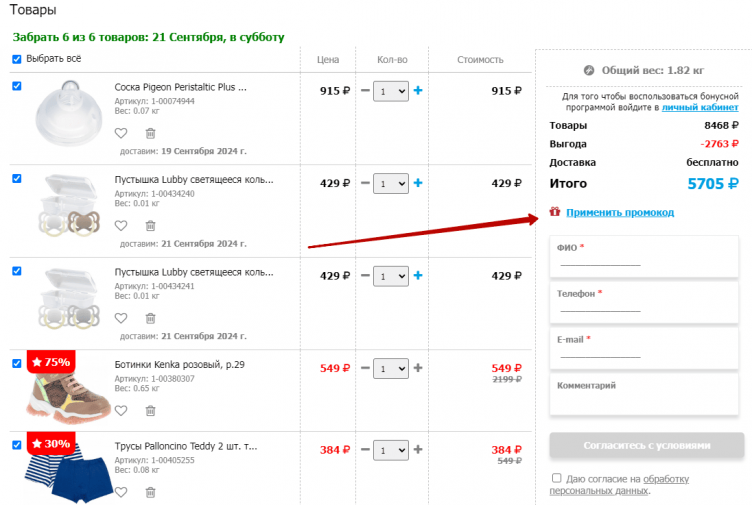Increase quantity of Pigeon nipple with plus
752x505 pixels.
[418, 91]
